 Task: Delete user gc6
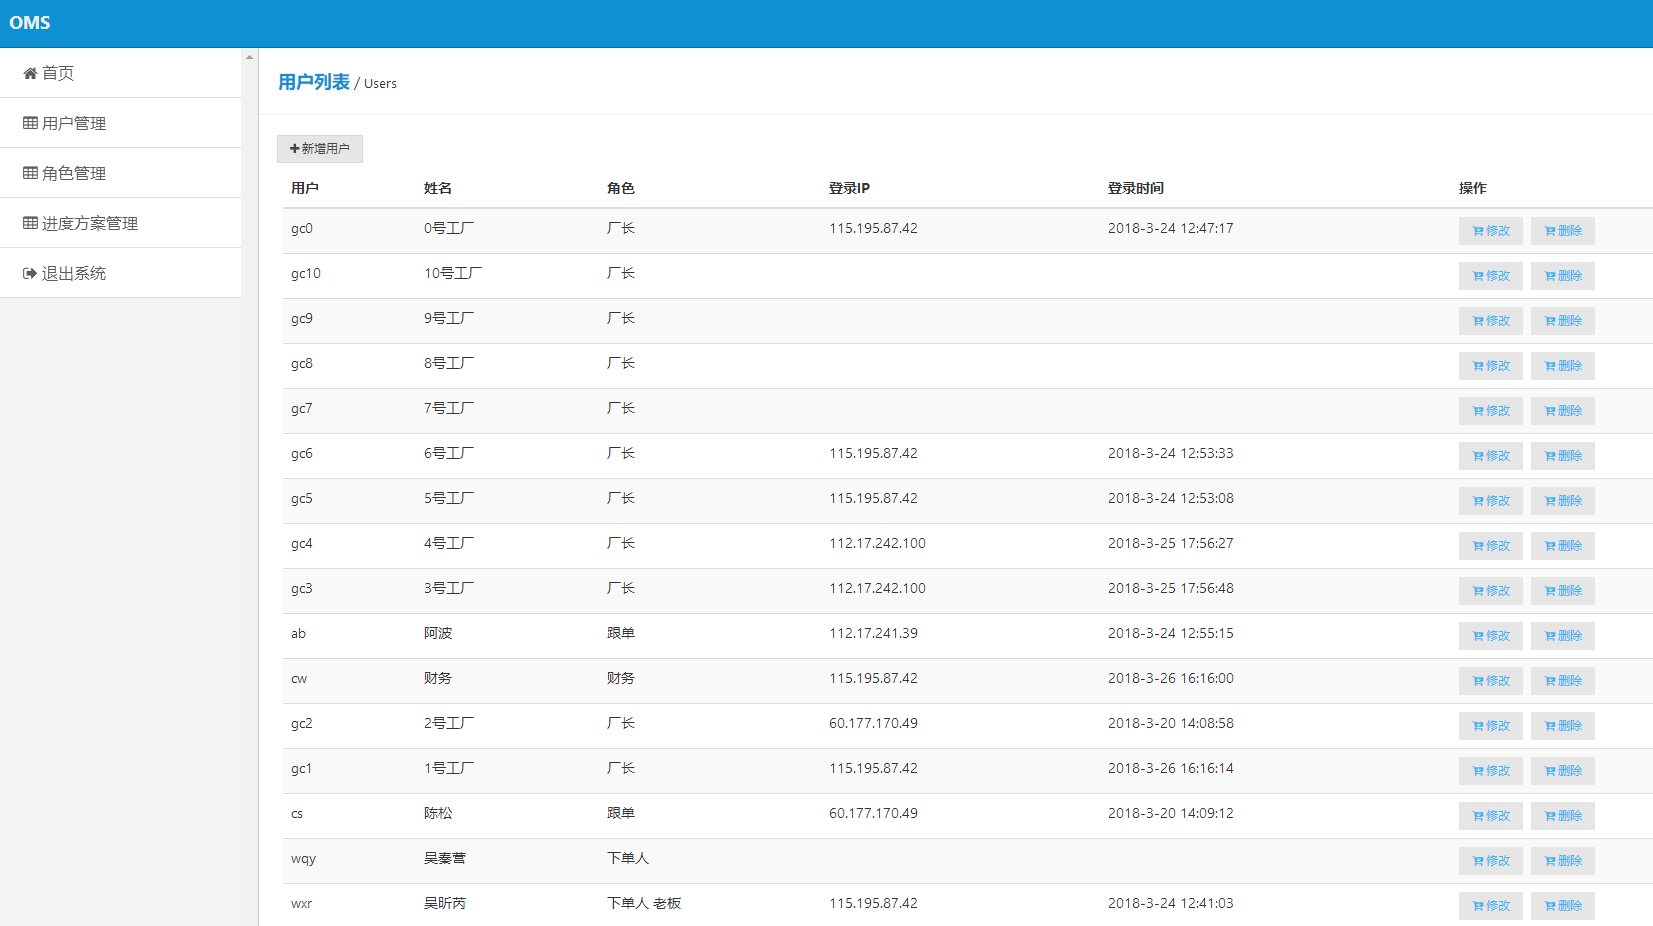pos(1563,456)
